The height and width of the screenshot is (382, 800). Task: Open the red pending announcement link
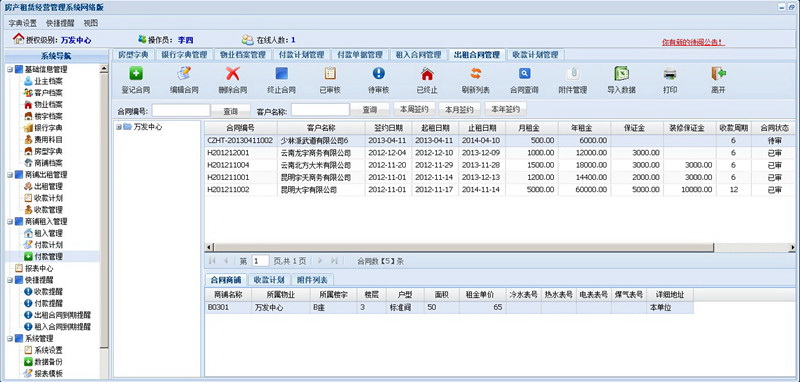point(693,42)
